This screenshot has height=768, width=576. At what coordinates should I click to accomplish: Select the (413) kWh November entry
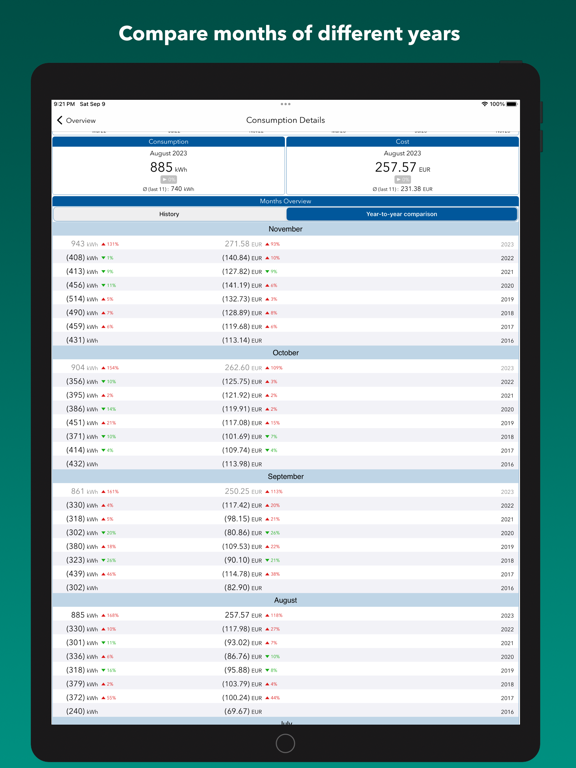82,271
